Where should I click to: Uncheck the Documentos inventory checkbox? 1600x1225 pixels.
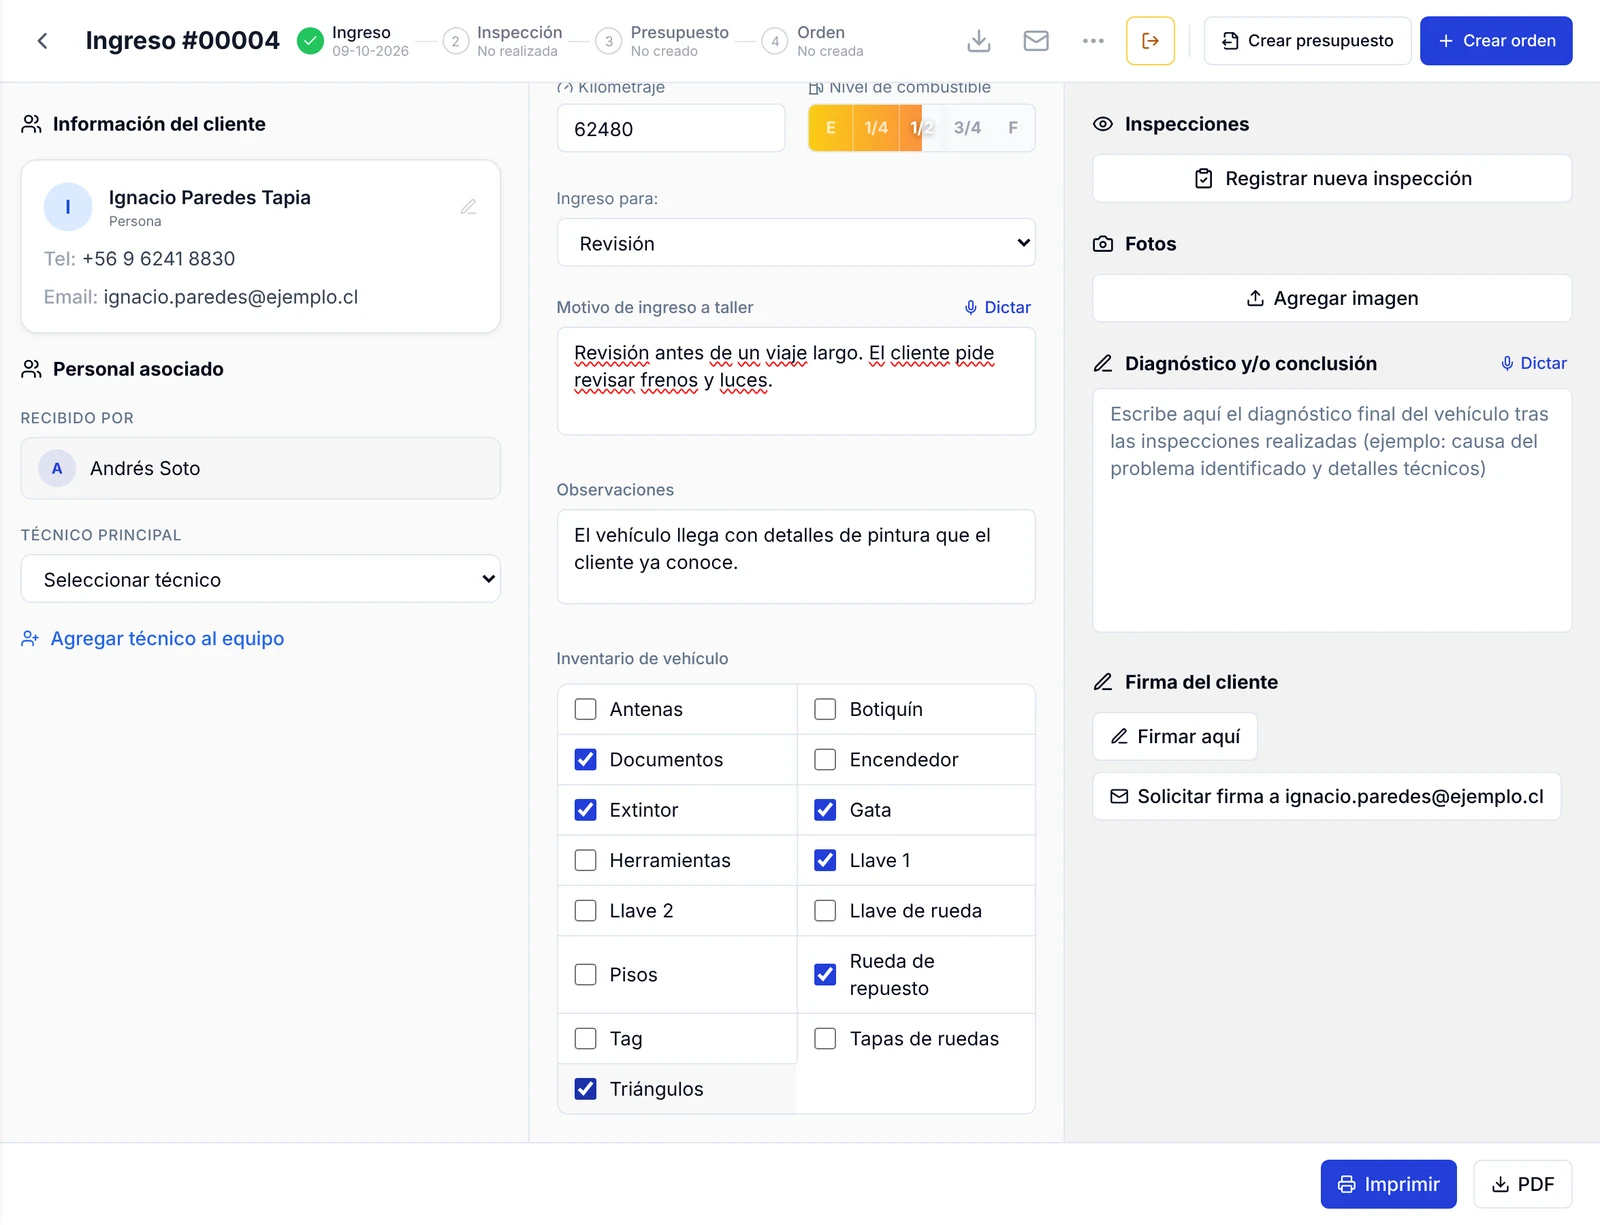click(586, 759)
